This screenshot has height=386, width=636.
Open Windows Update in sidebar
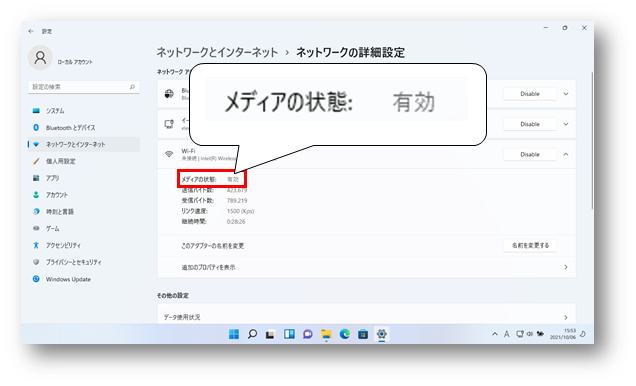pyautogui.click(x=84, y=279)
